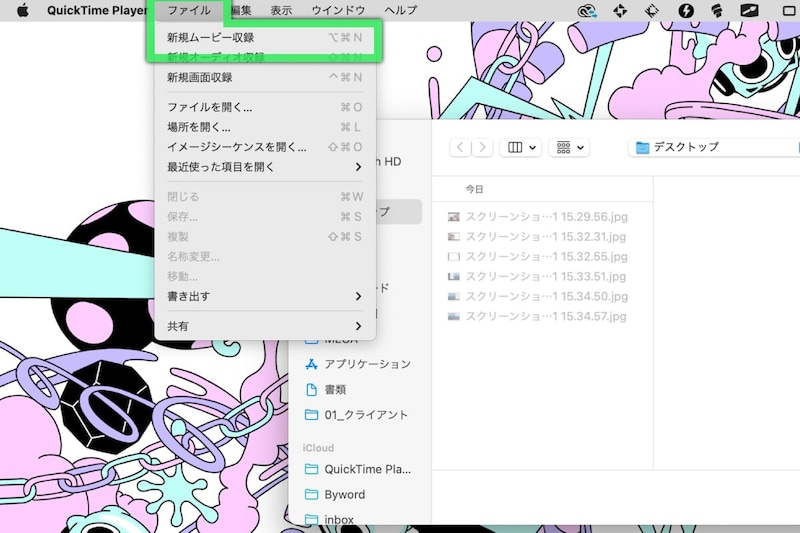800x533 pixels.
Task: Select 場所を開く… menu item
Action: pos(264,127)
